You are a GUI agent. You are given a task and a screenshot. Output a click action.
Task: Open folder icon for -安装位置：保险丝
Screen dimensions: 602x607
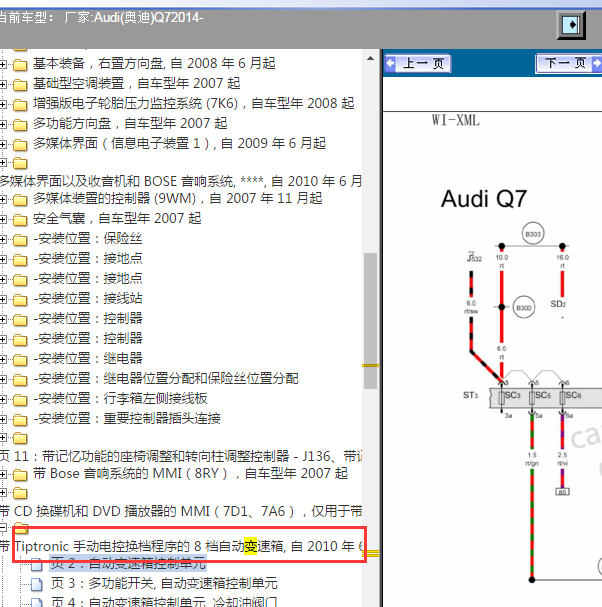click(x=20, y=240)
